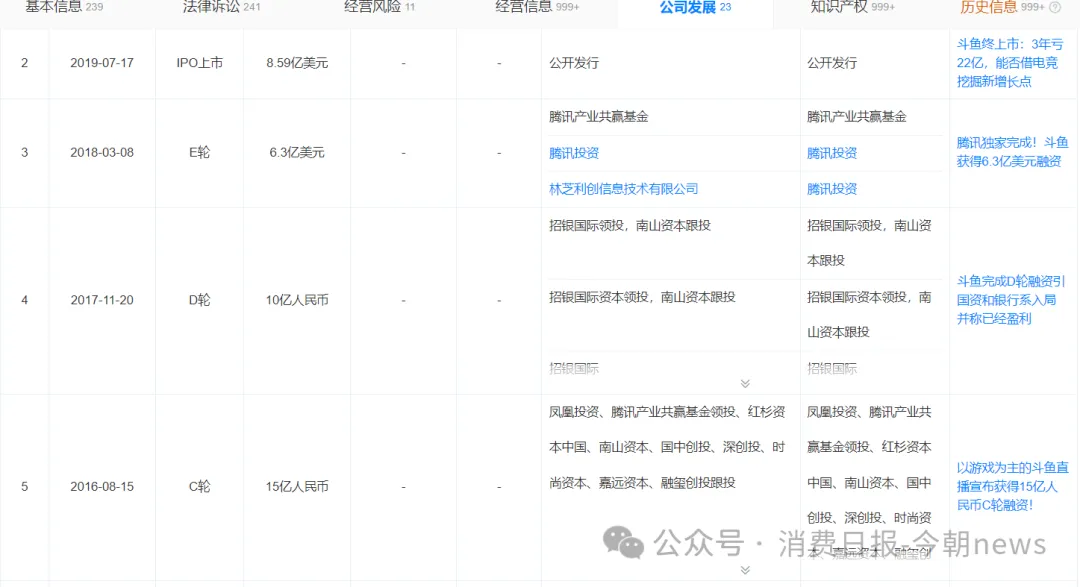Click 招银国际资本领投，南山资本跟投 in first investor column
The height and width of the screenshot is (587, 1080).
[642, 297]
